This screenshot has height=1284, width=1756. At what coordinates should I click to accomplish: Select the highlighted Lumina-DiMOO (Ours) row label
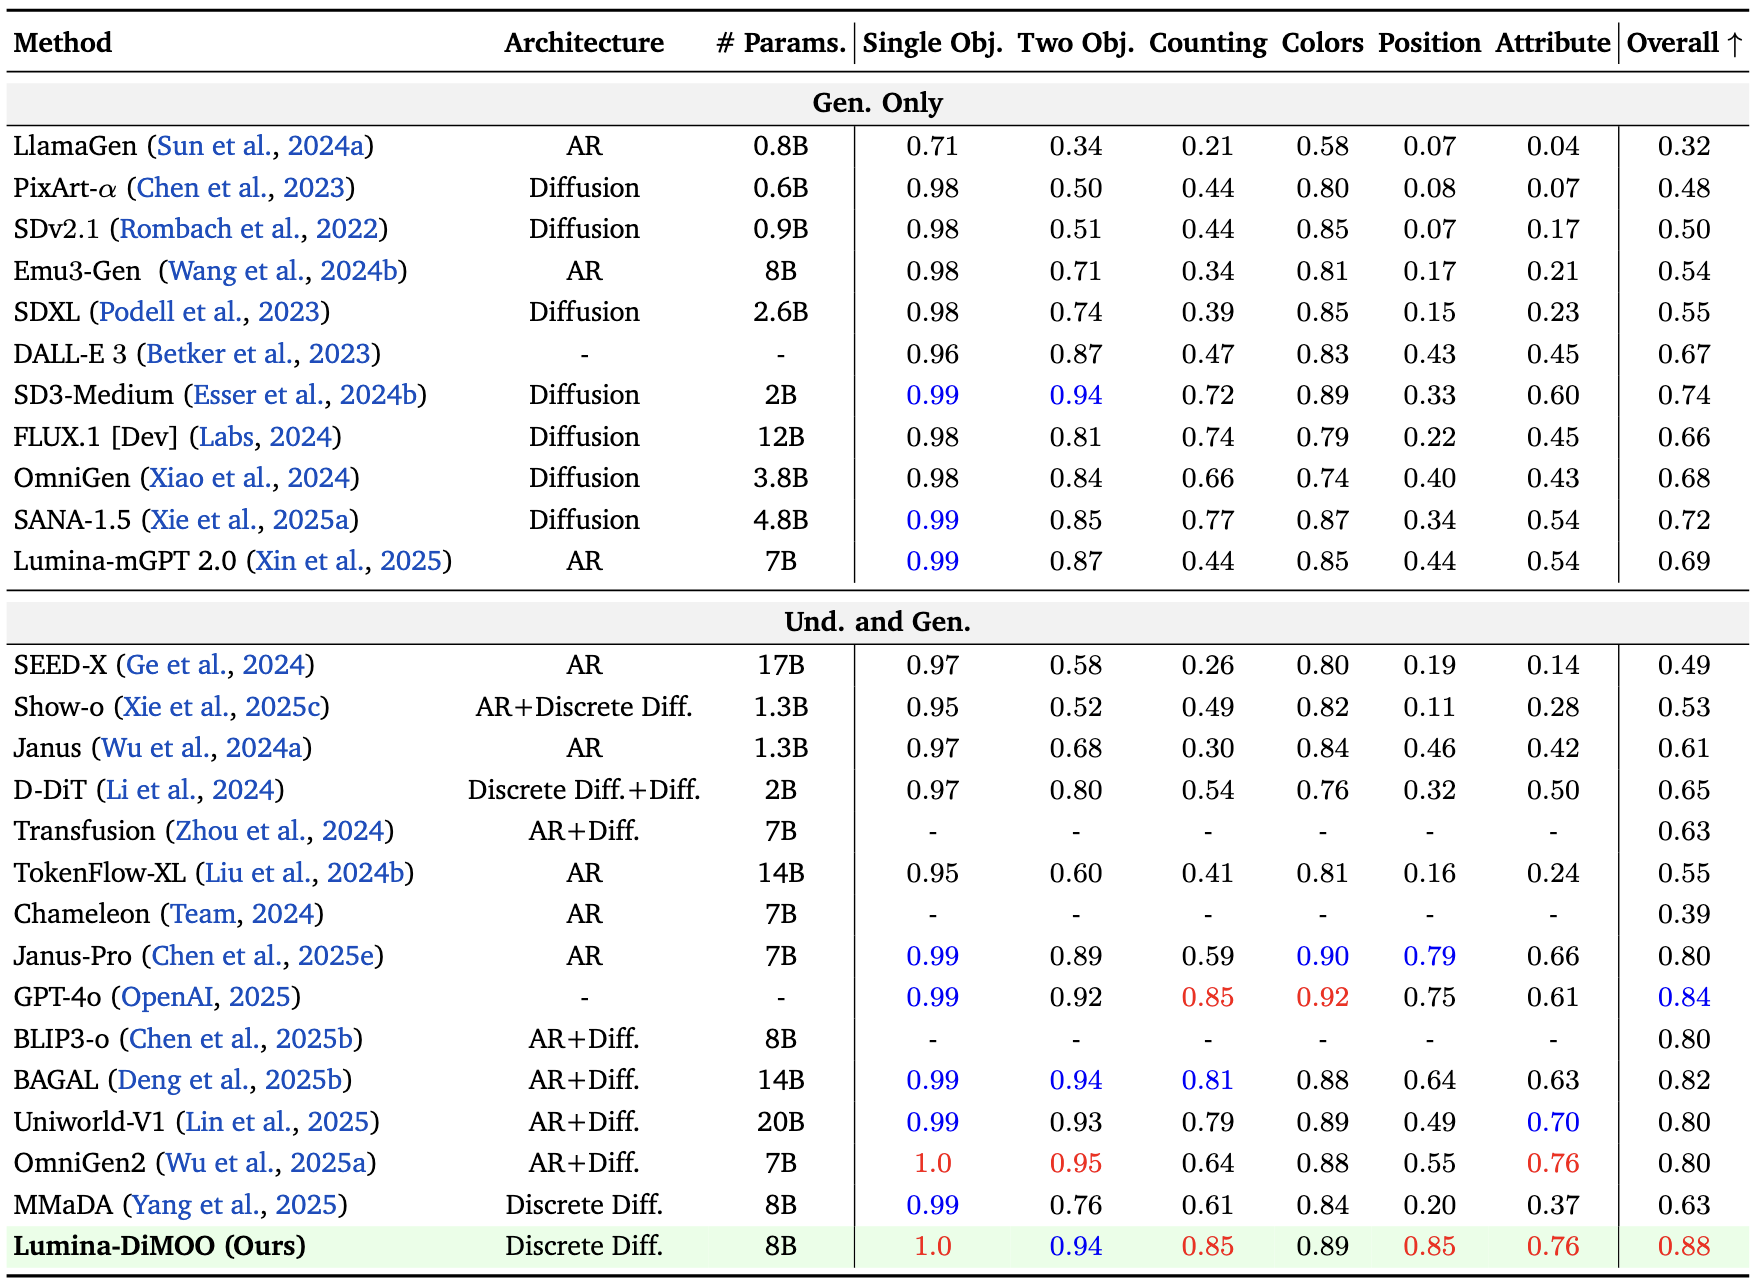[x=160, y=1246]
